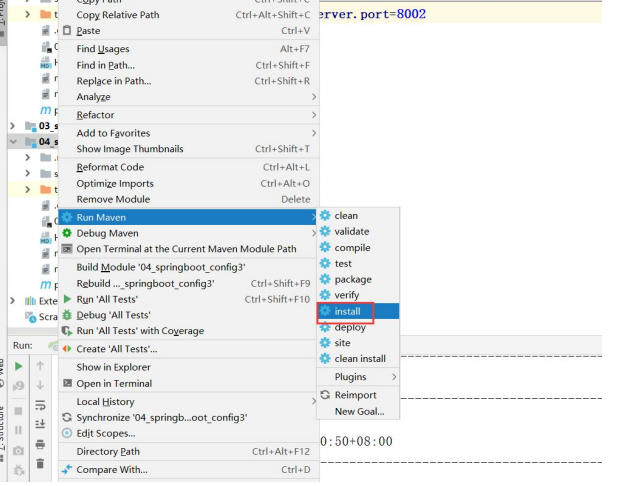Open the Plugins submenu
Viewport: 634px width, 486px height.
[x=358, y=376]
